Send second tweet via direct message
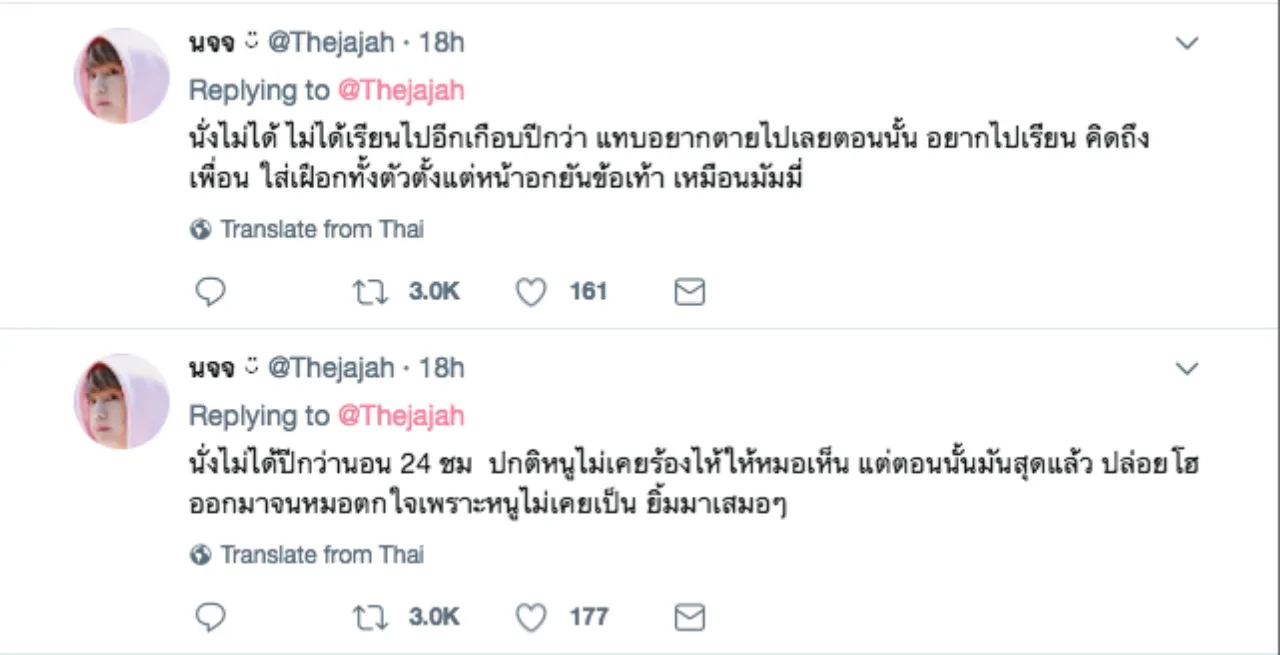1280x655 pixels. (690, 617)
